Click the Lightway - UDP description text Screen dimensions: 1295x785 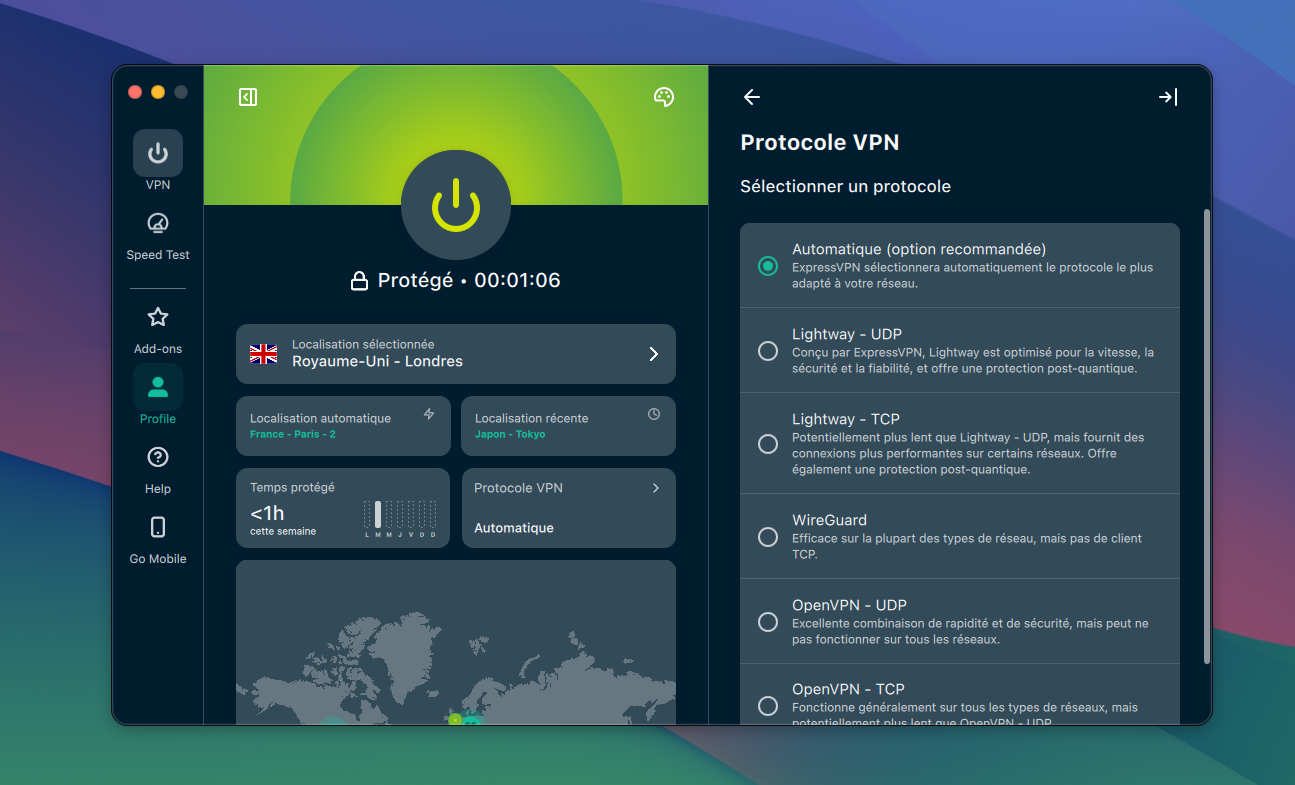tap(973, 361)
